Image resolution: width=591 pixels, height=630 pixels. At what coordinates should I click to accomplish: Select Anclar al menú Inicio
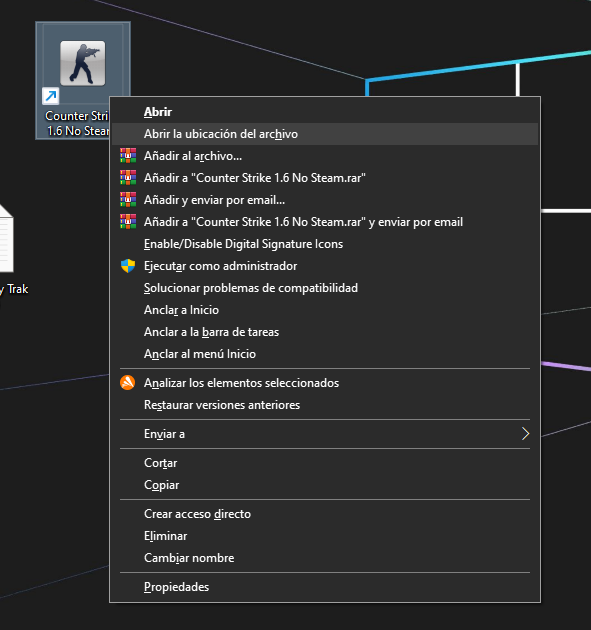tap(325, 354)
